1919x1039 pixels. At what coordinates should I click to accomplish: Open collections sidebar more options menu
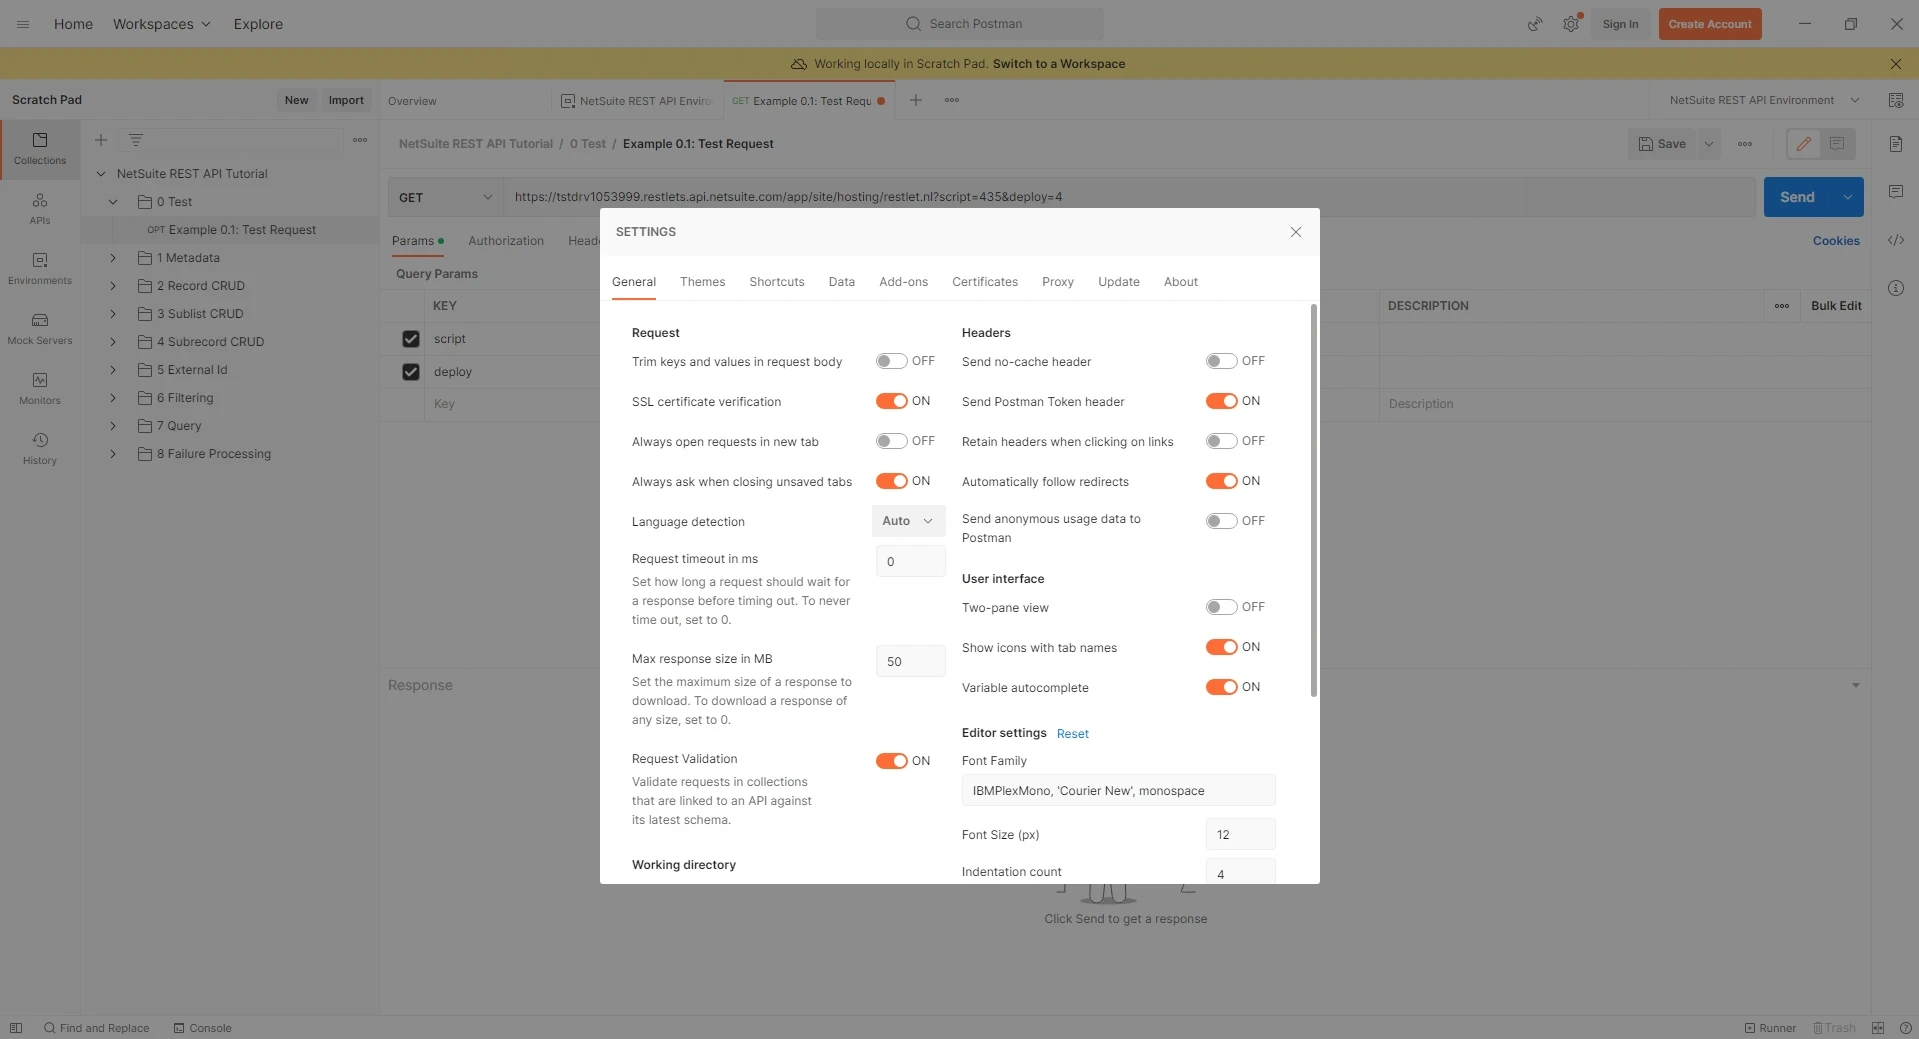[360, 140]
